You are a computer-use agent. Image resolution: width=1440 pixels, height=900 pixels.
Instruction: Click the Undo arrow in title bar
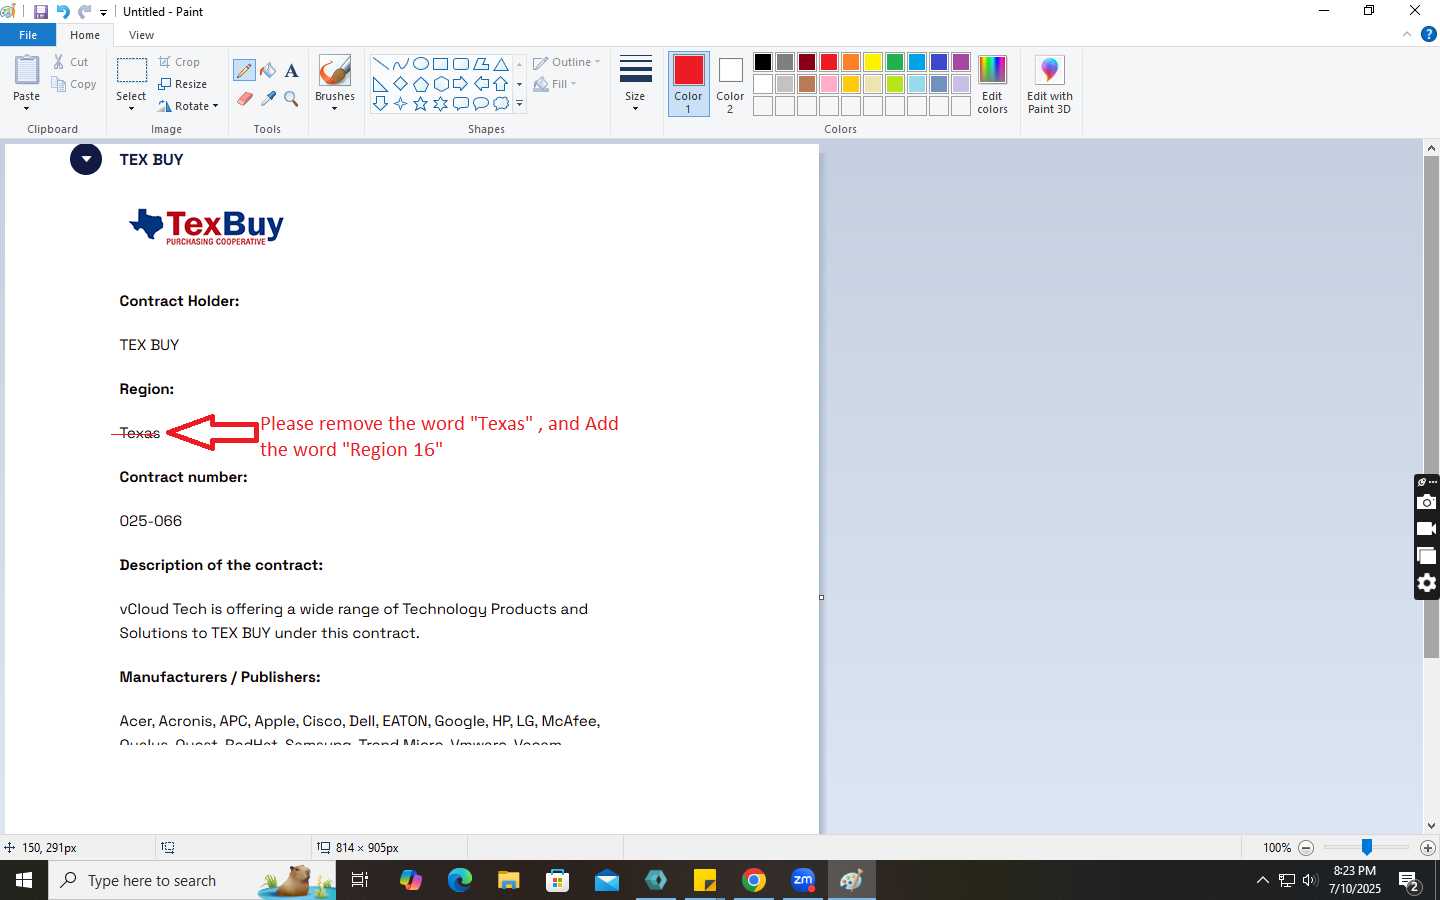pos(63,12)
